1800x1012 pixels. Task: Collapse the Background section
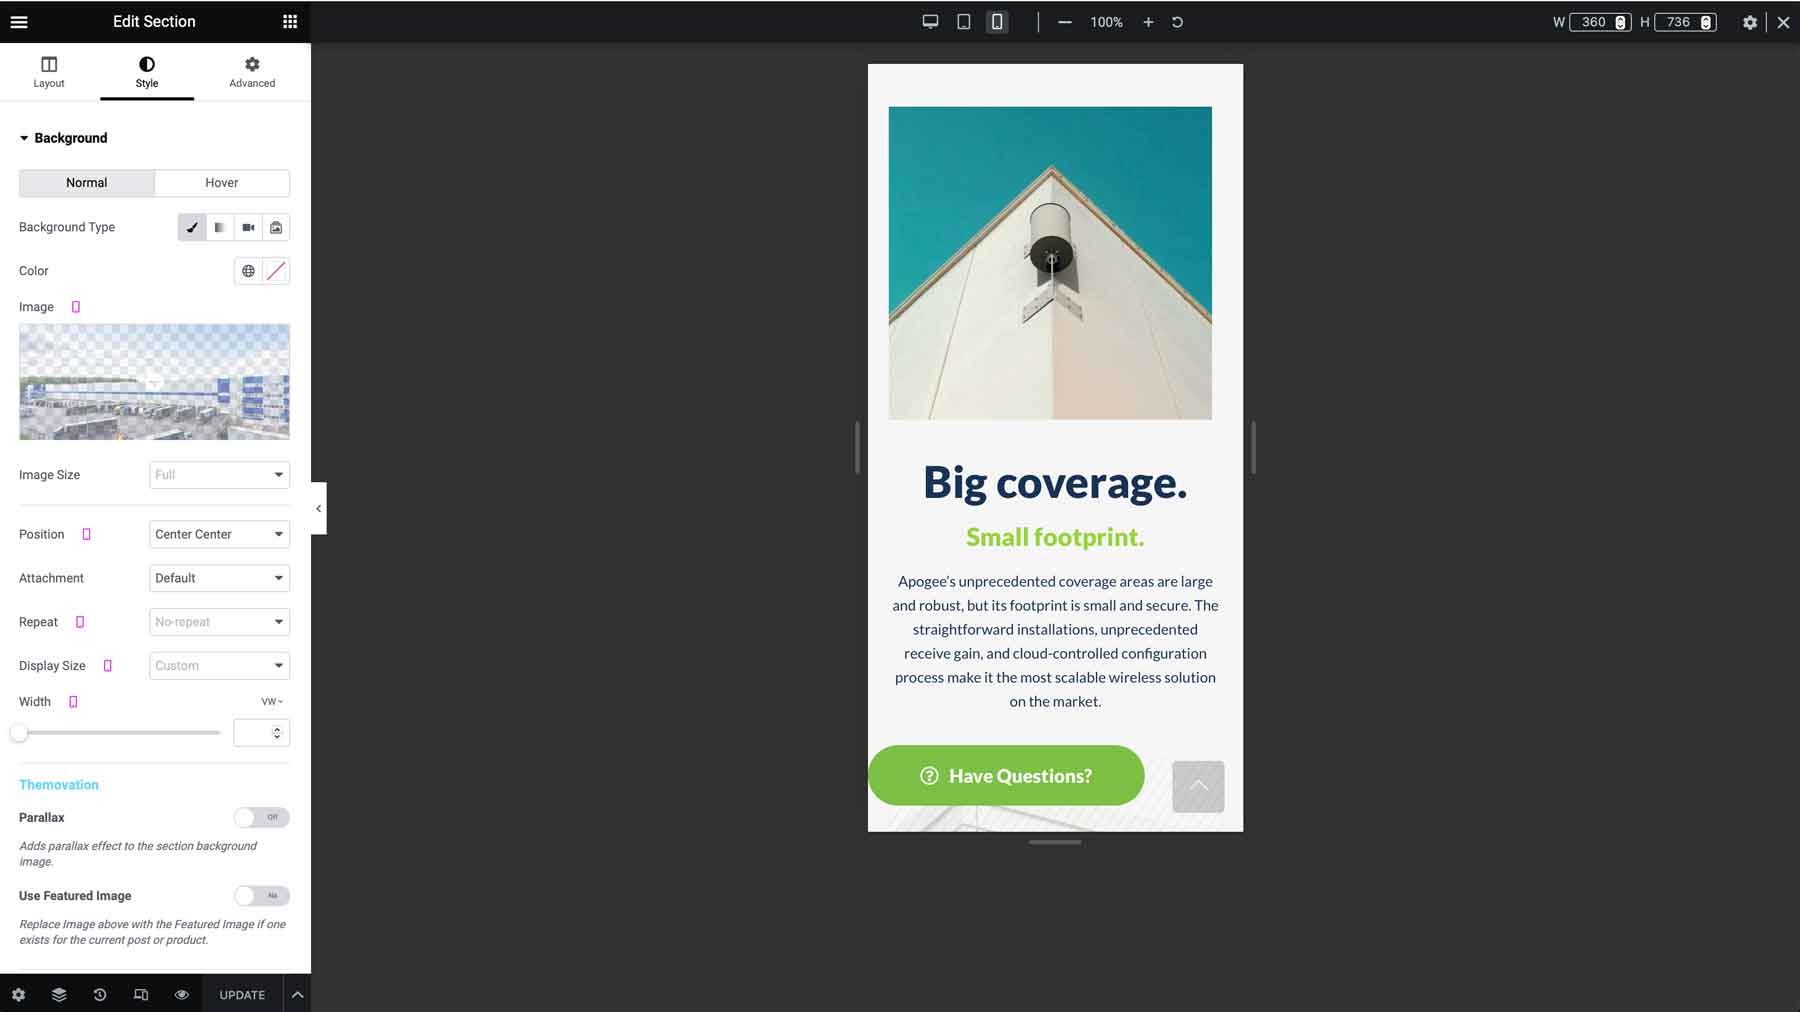point(25,138)
